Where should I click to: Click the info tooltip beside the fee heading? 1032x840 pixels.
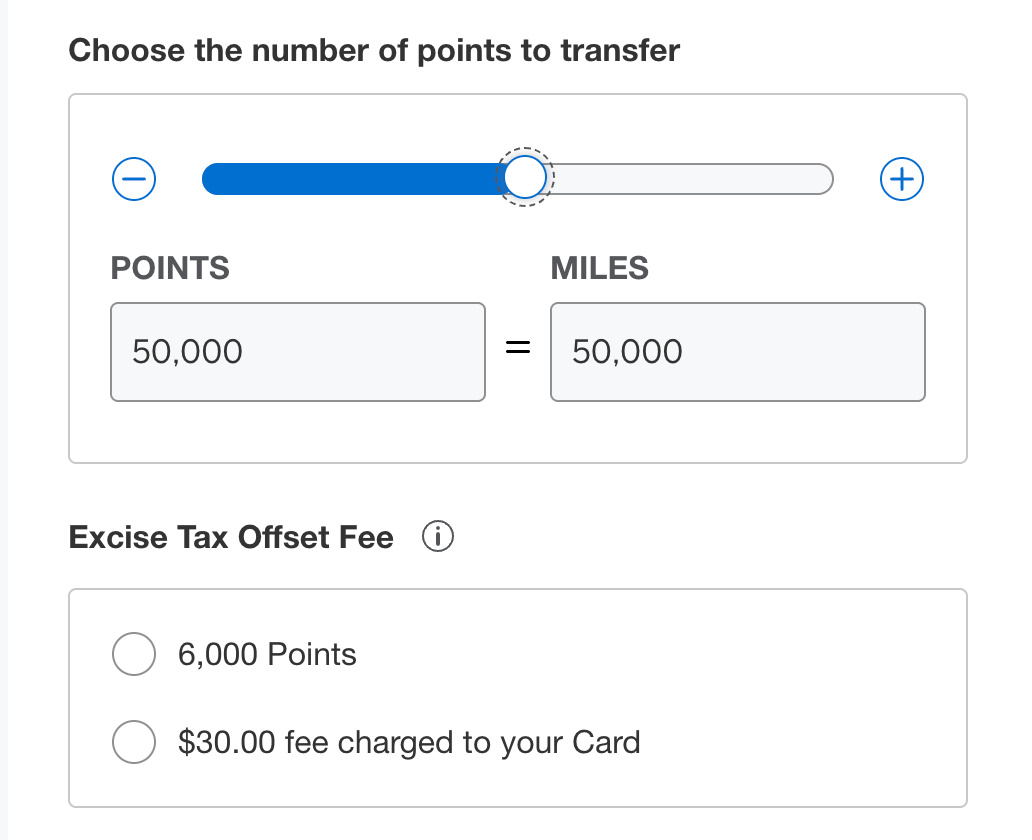pos(437,537)
